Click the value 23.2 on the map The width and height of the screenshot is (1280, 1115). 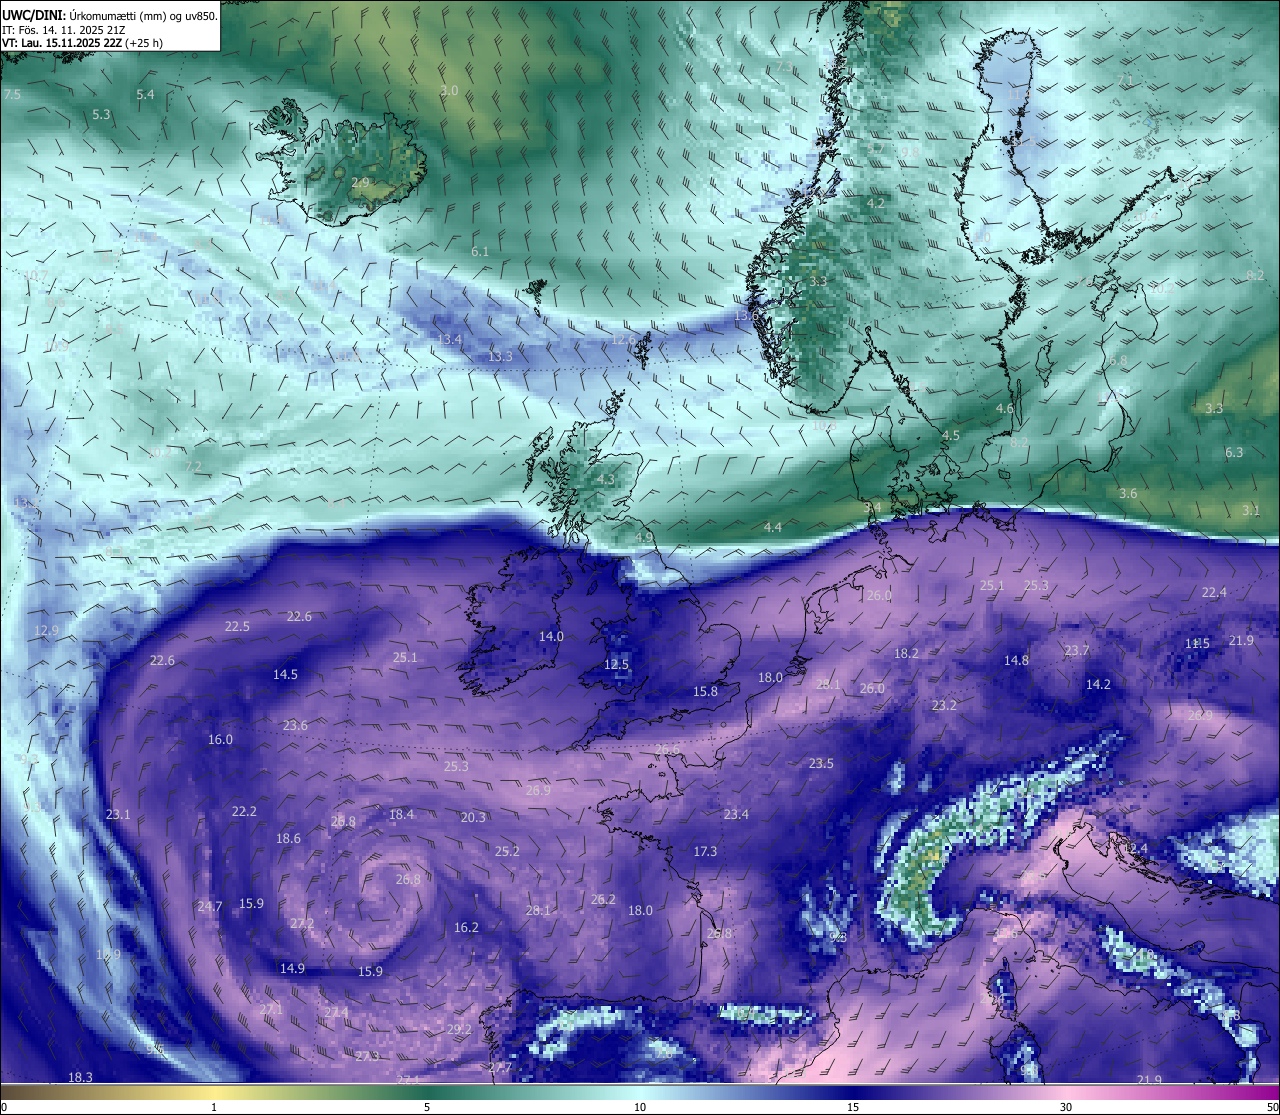pyautogui.click(x=944, y=705)
